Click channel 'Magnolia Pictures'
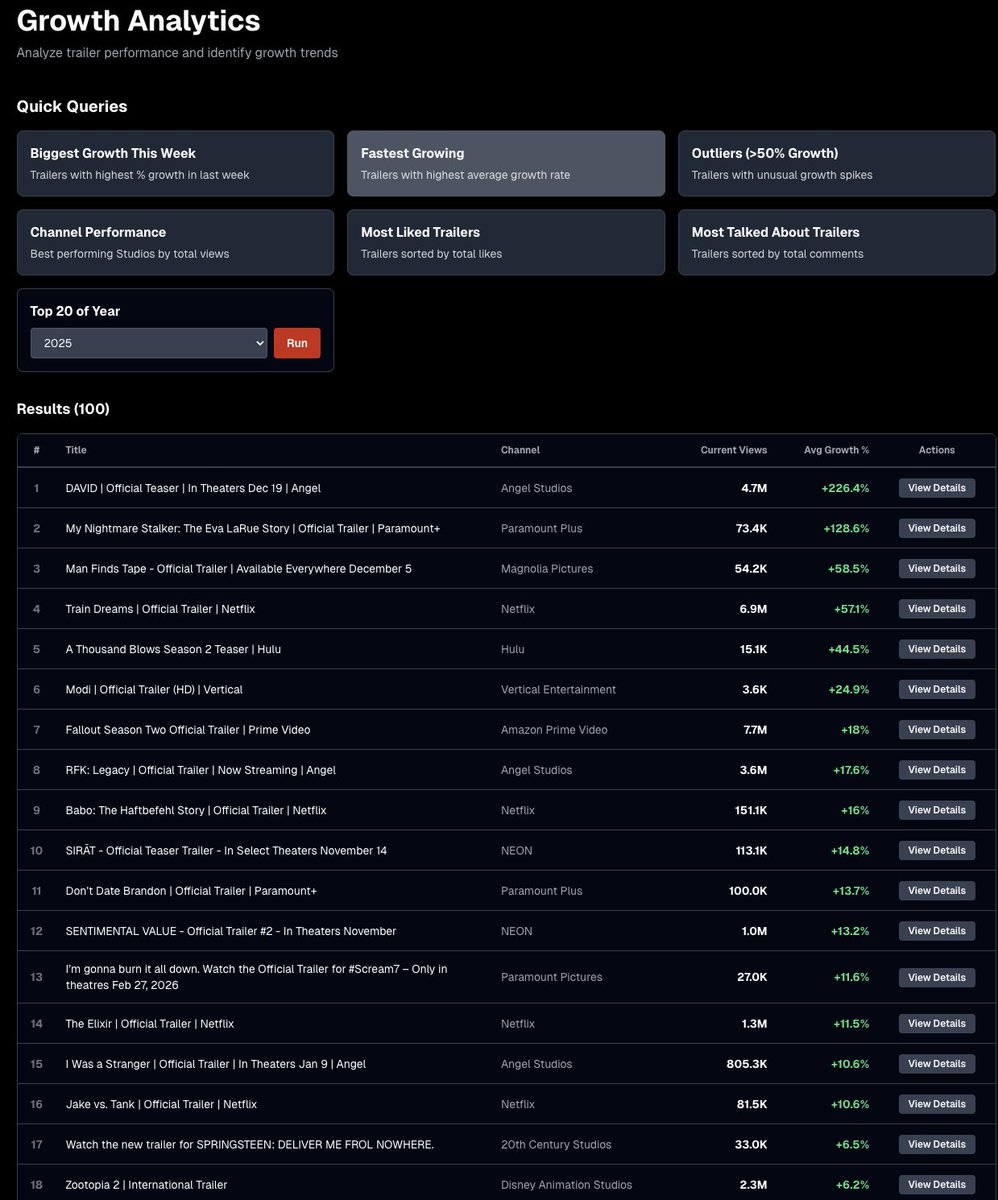The width and height of the screenshot is (998, 1200). tap(547, 568)
